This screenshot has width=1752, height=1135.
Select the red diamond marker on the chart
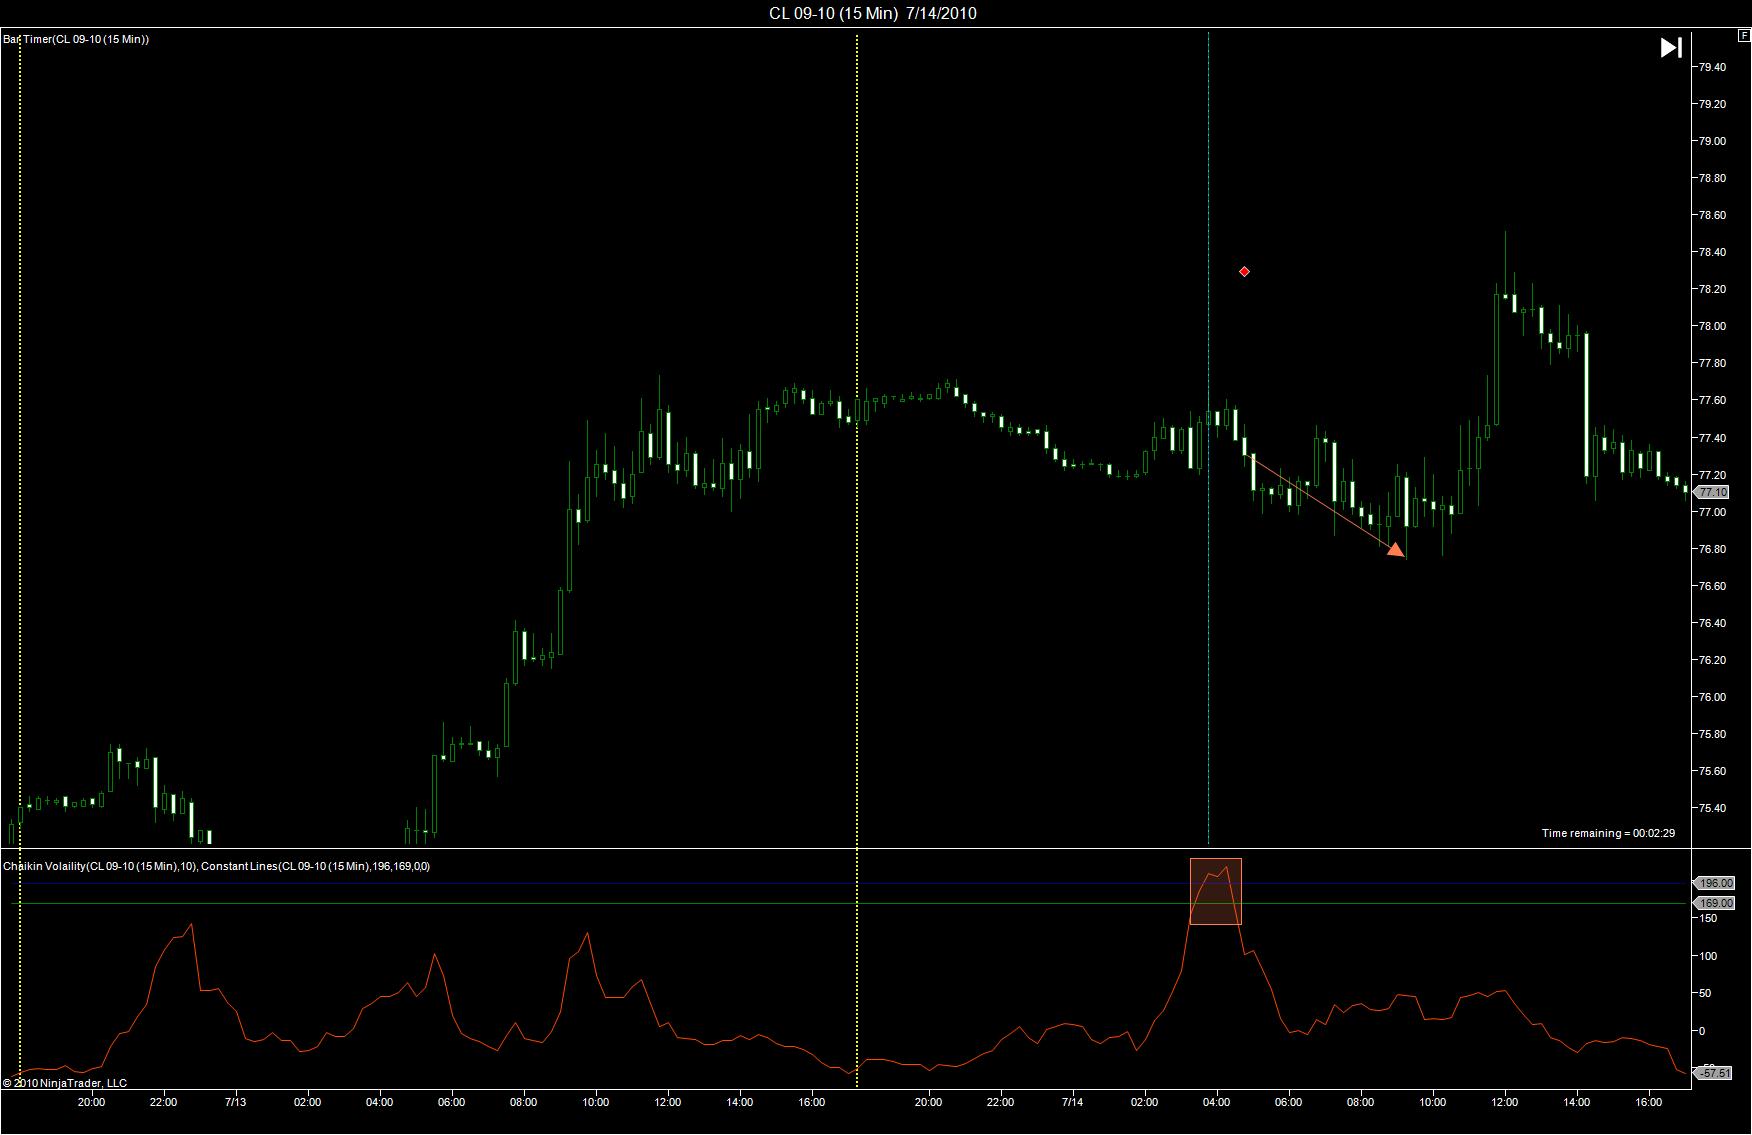click(1244, 271)
